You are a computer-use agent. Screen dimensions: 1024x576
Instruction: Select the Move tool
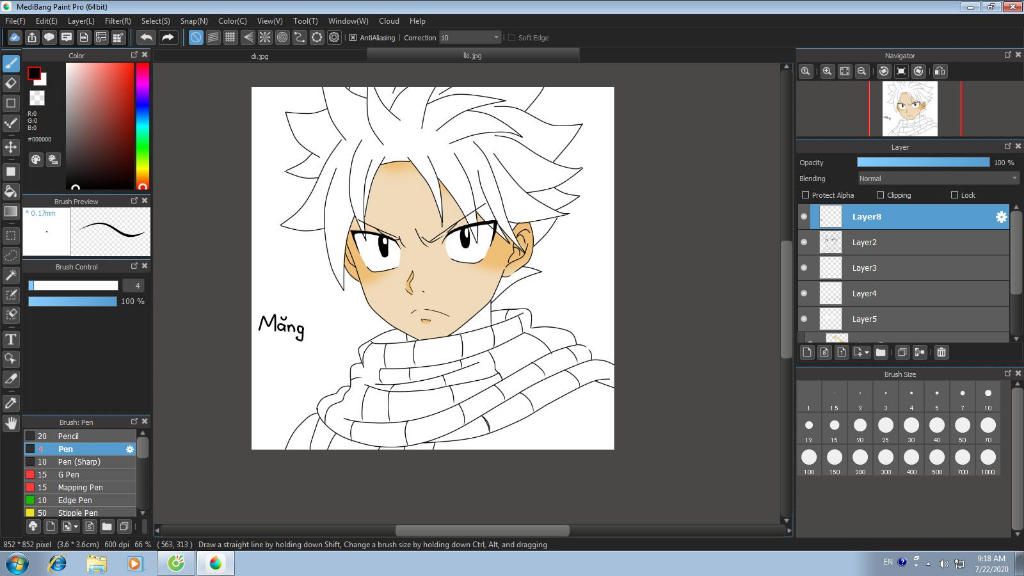11,147
